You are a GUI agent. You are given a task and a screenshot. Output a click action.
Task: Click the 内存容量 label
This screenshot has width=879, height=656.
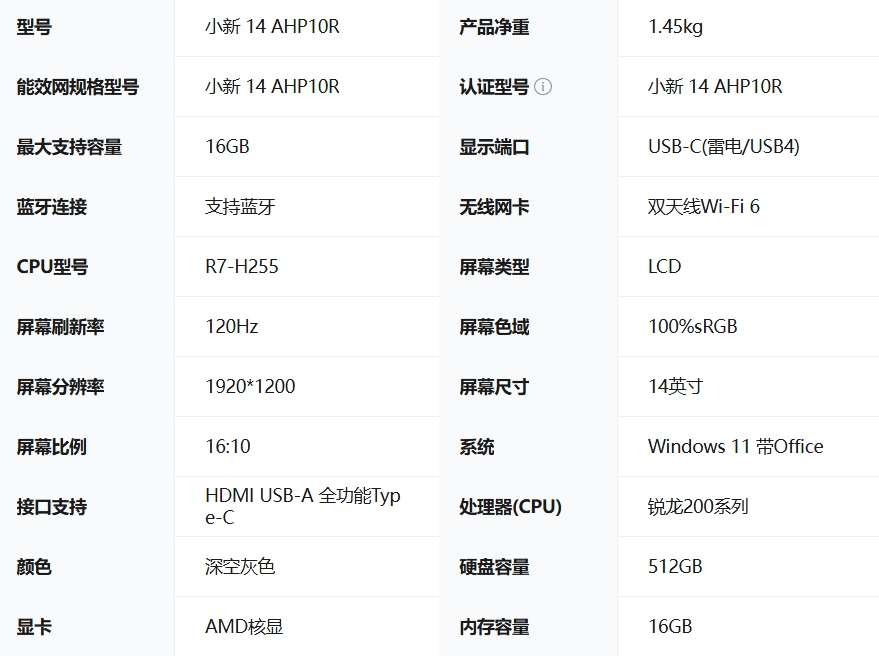point(494,627)
